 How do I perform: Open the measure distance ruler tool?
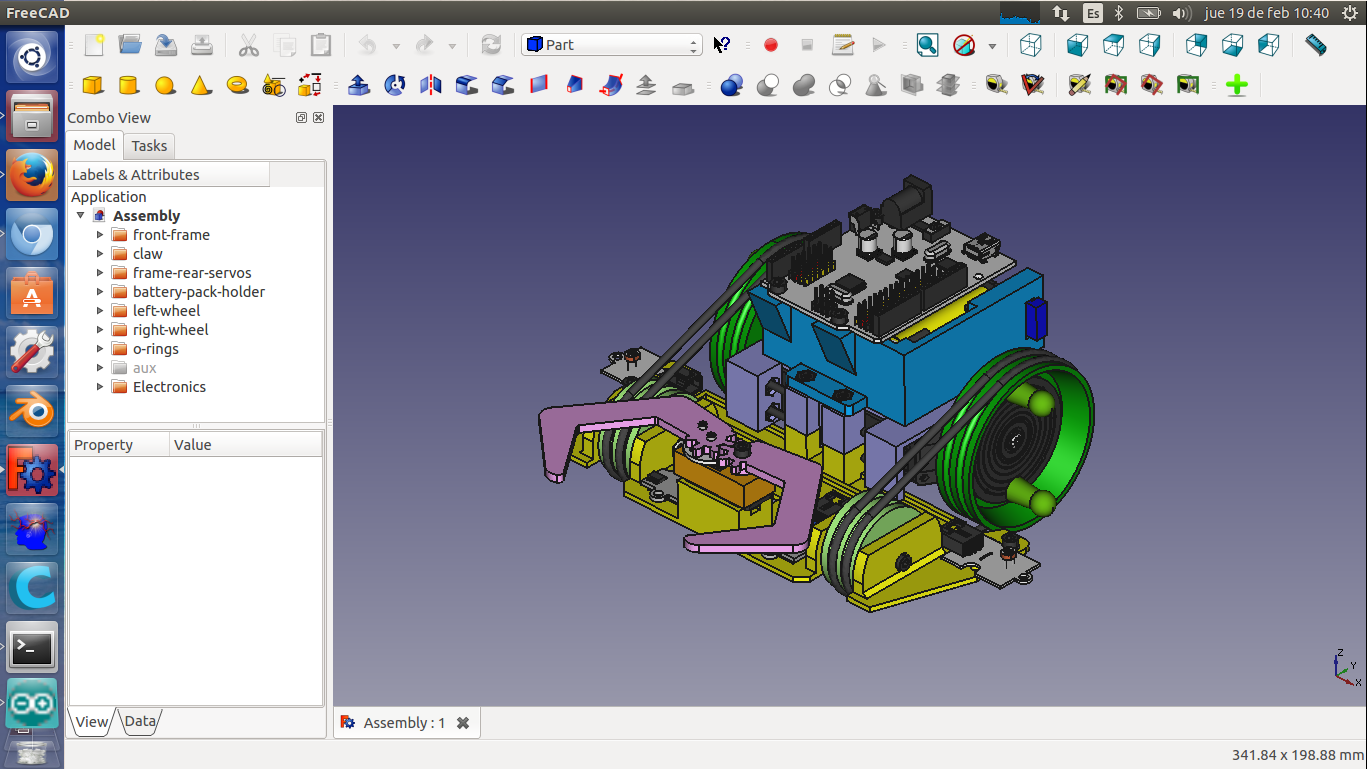pos(1316,45)
